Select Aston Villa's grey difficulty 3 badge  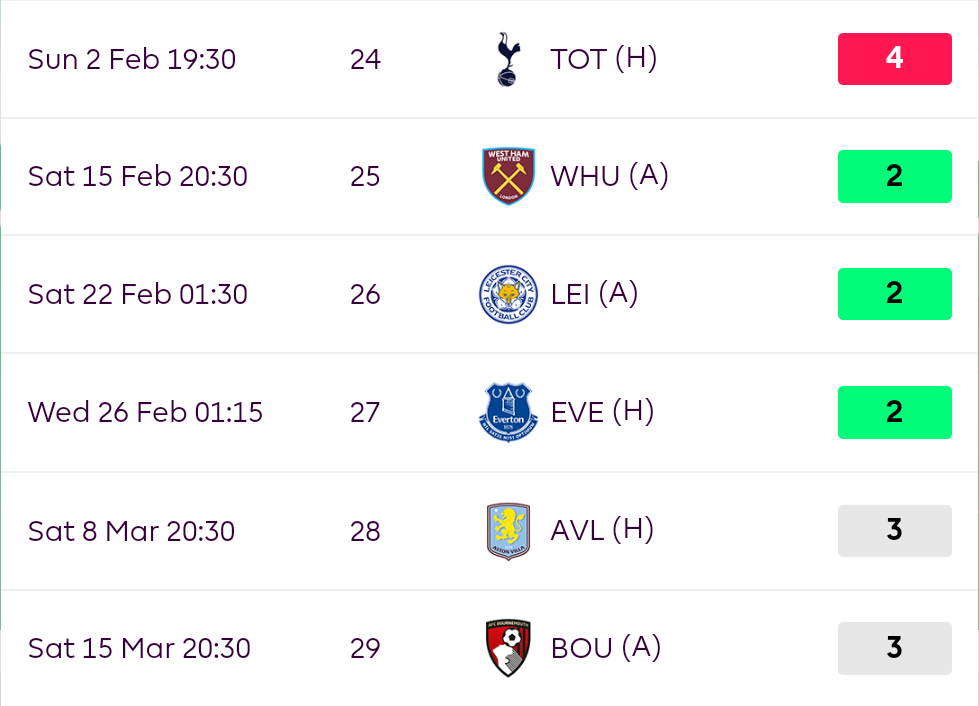click(x=894, y=530)
